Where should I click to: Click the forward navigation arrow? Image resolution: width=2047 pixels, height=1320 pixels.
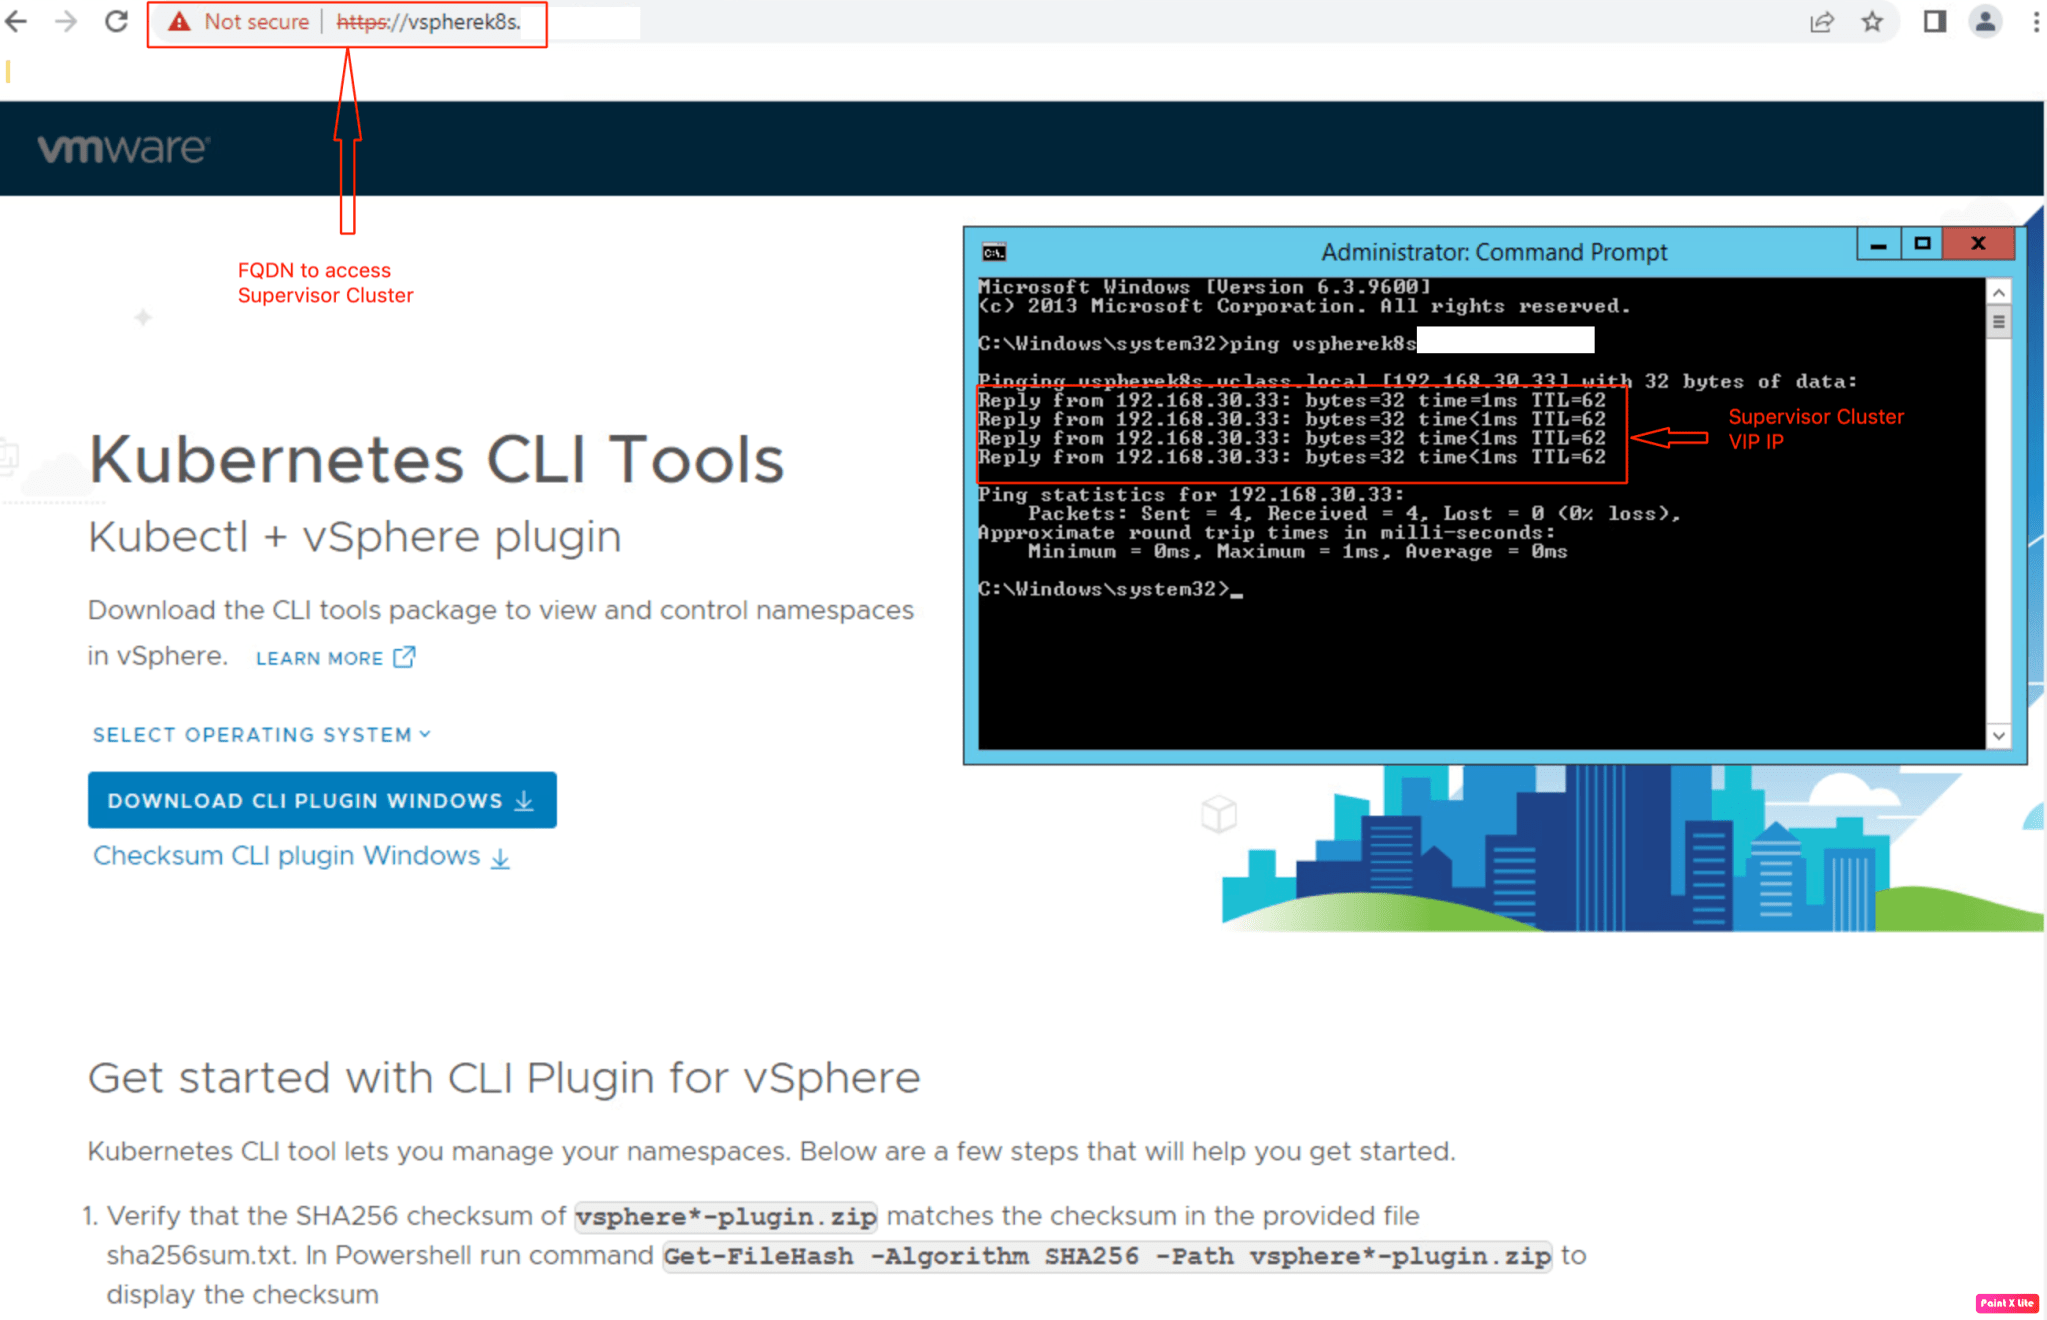point(64,21)
